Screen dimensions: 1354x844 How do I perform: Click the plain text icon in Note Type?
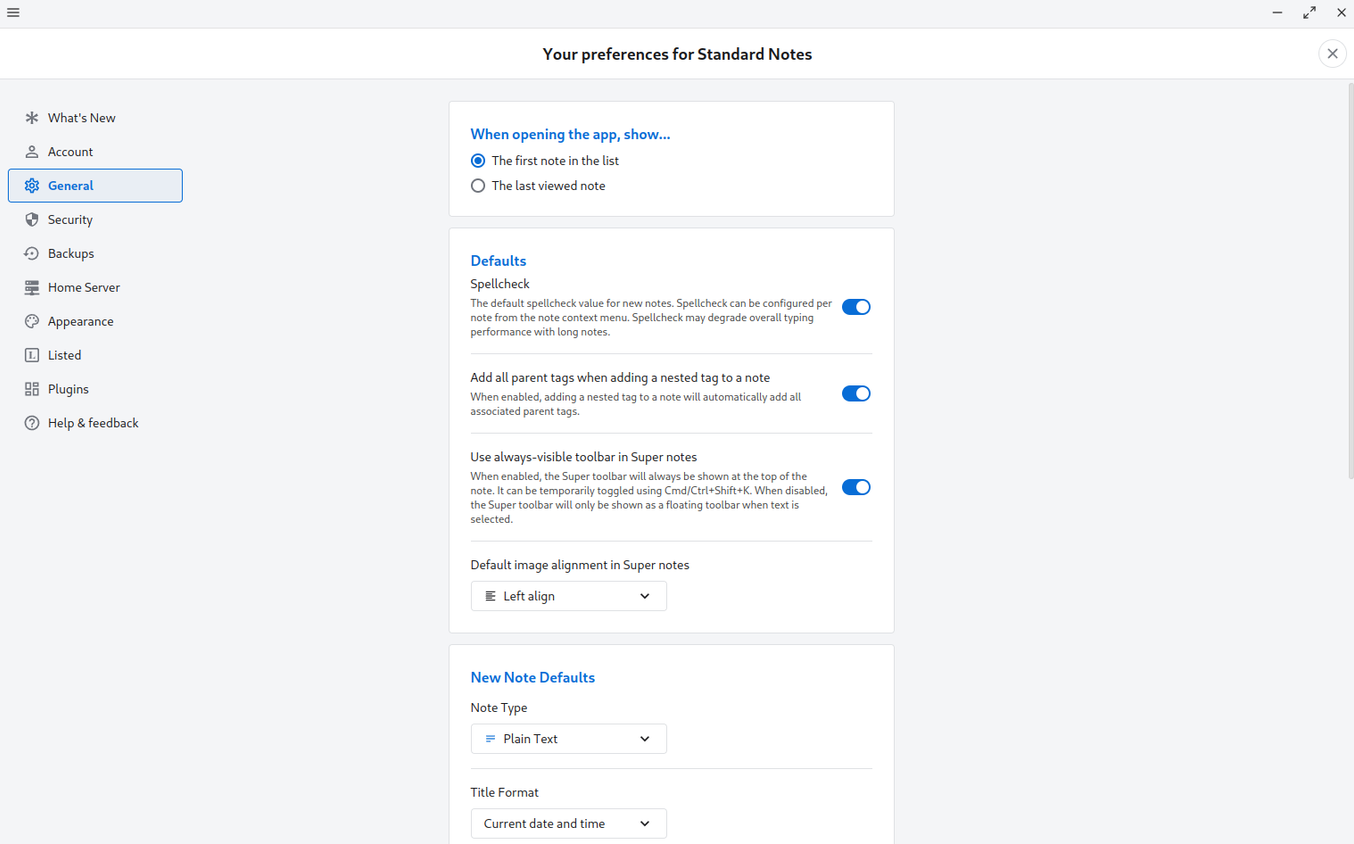tap(490, 739)
